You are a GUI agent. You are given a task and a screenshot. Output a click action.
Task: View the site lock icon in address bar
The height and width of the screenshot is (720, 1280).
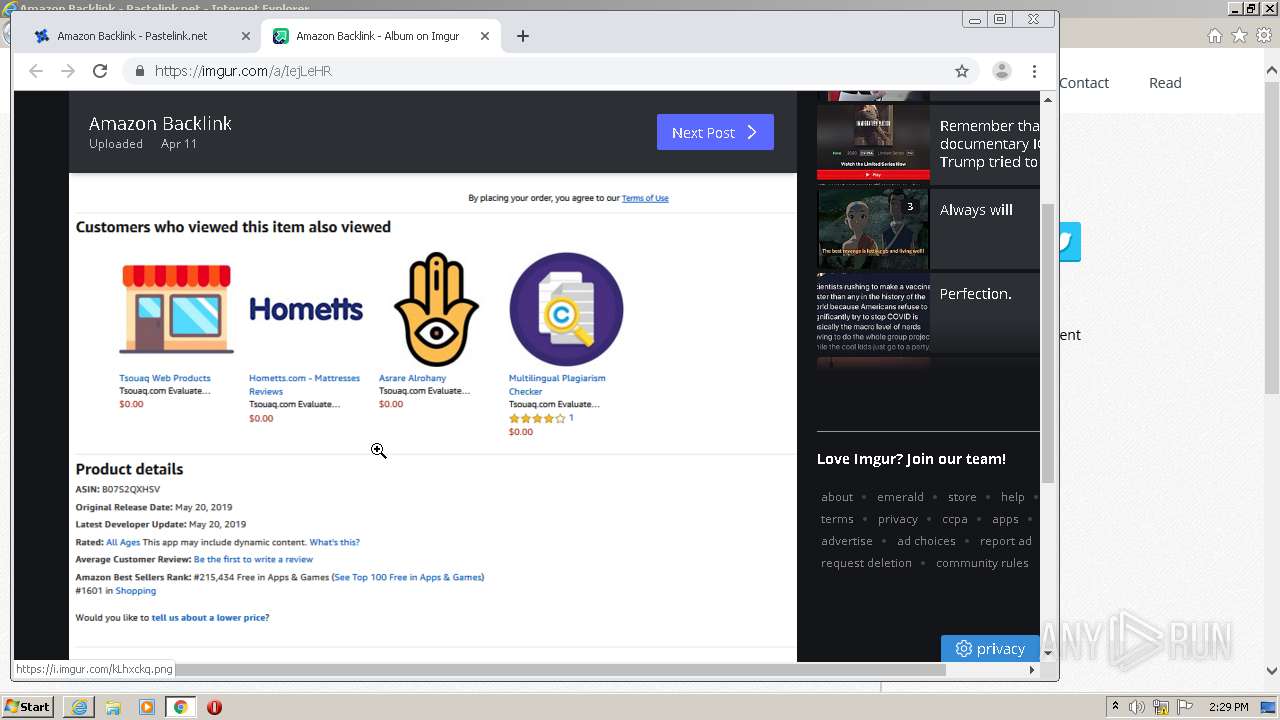click(140, 71)
